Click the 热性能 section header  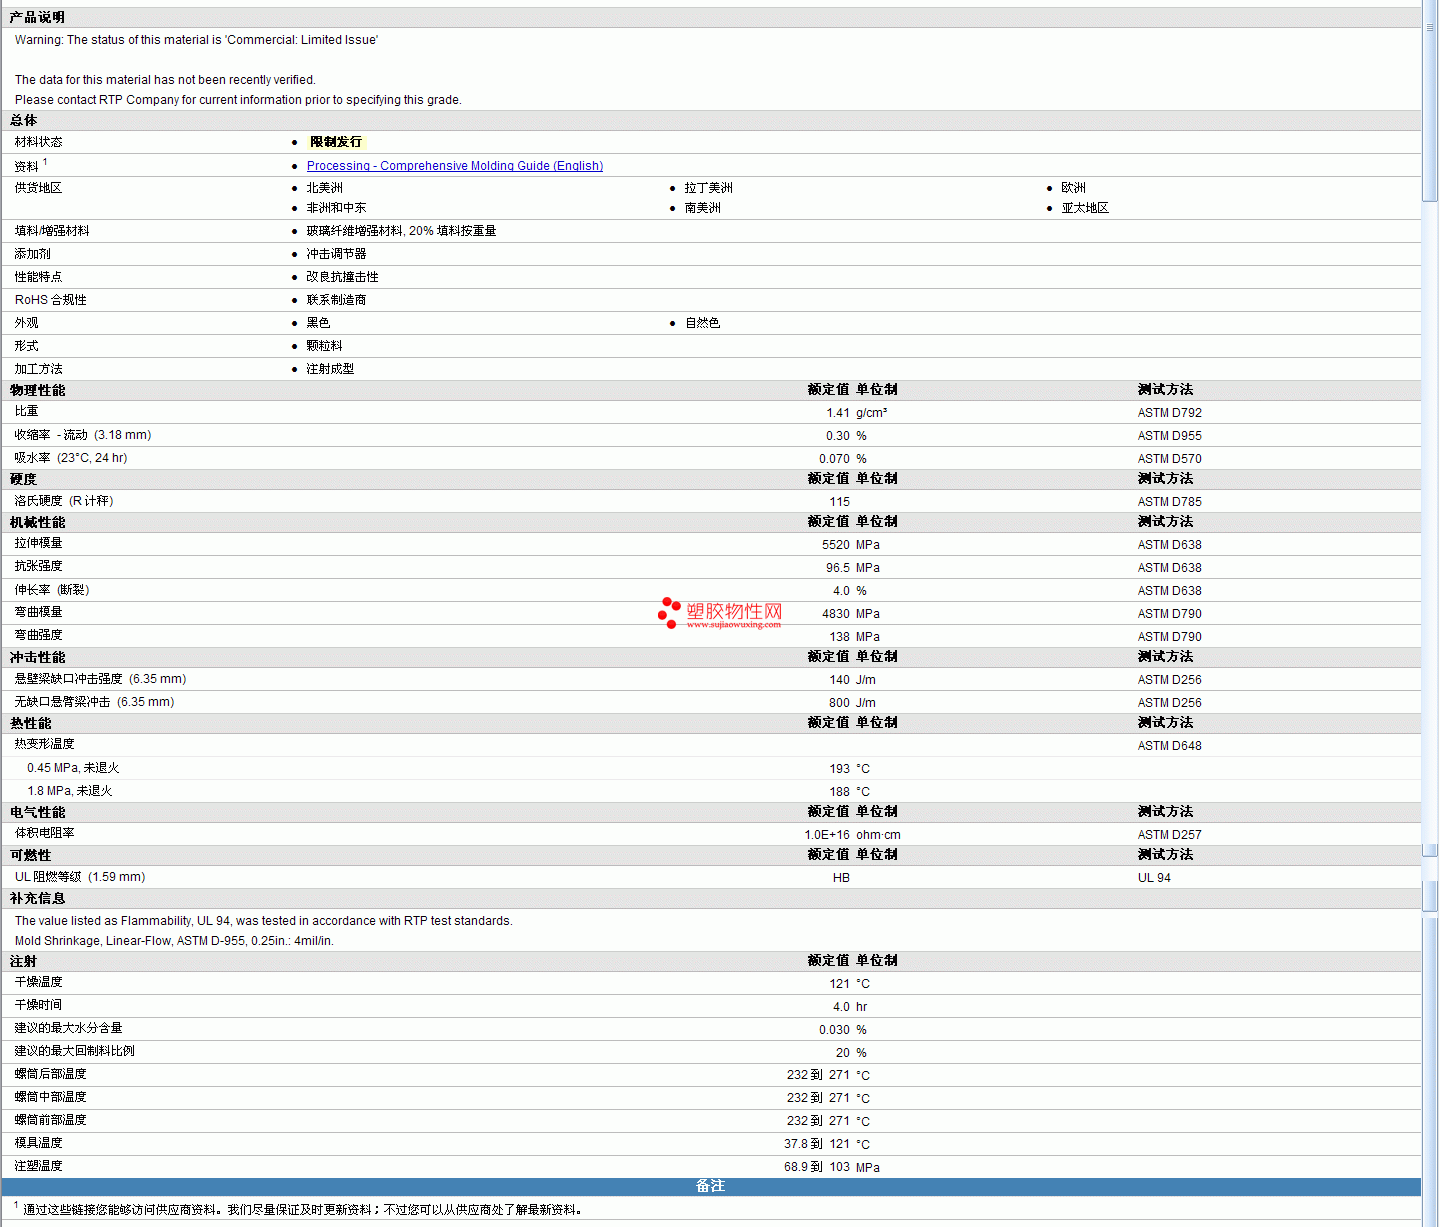[31, 723]
